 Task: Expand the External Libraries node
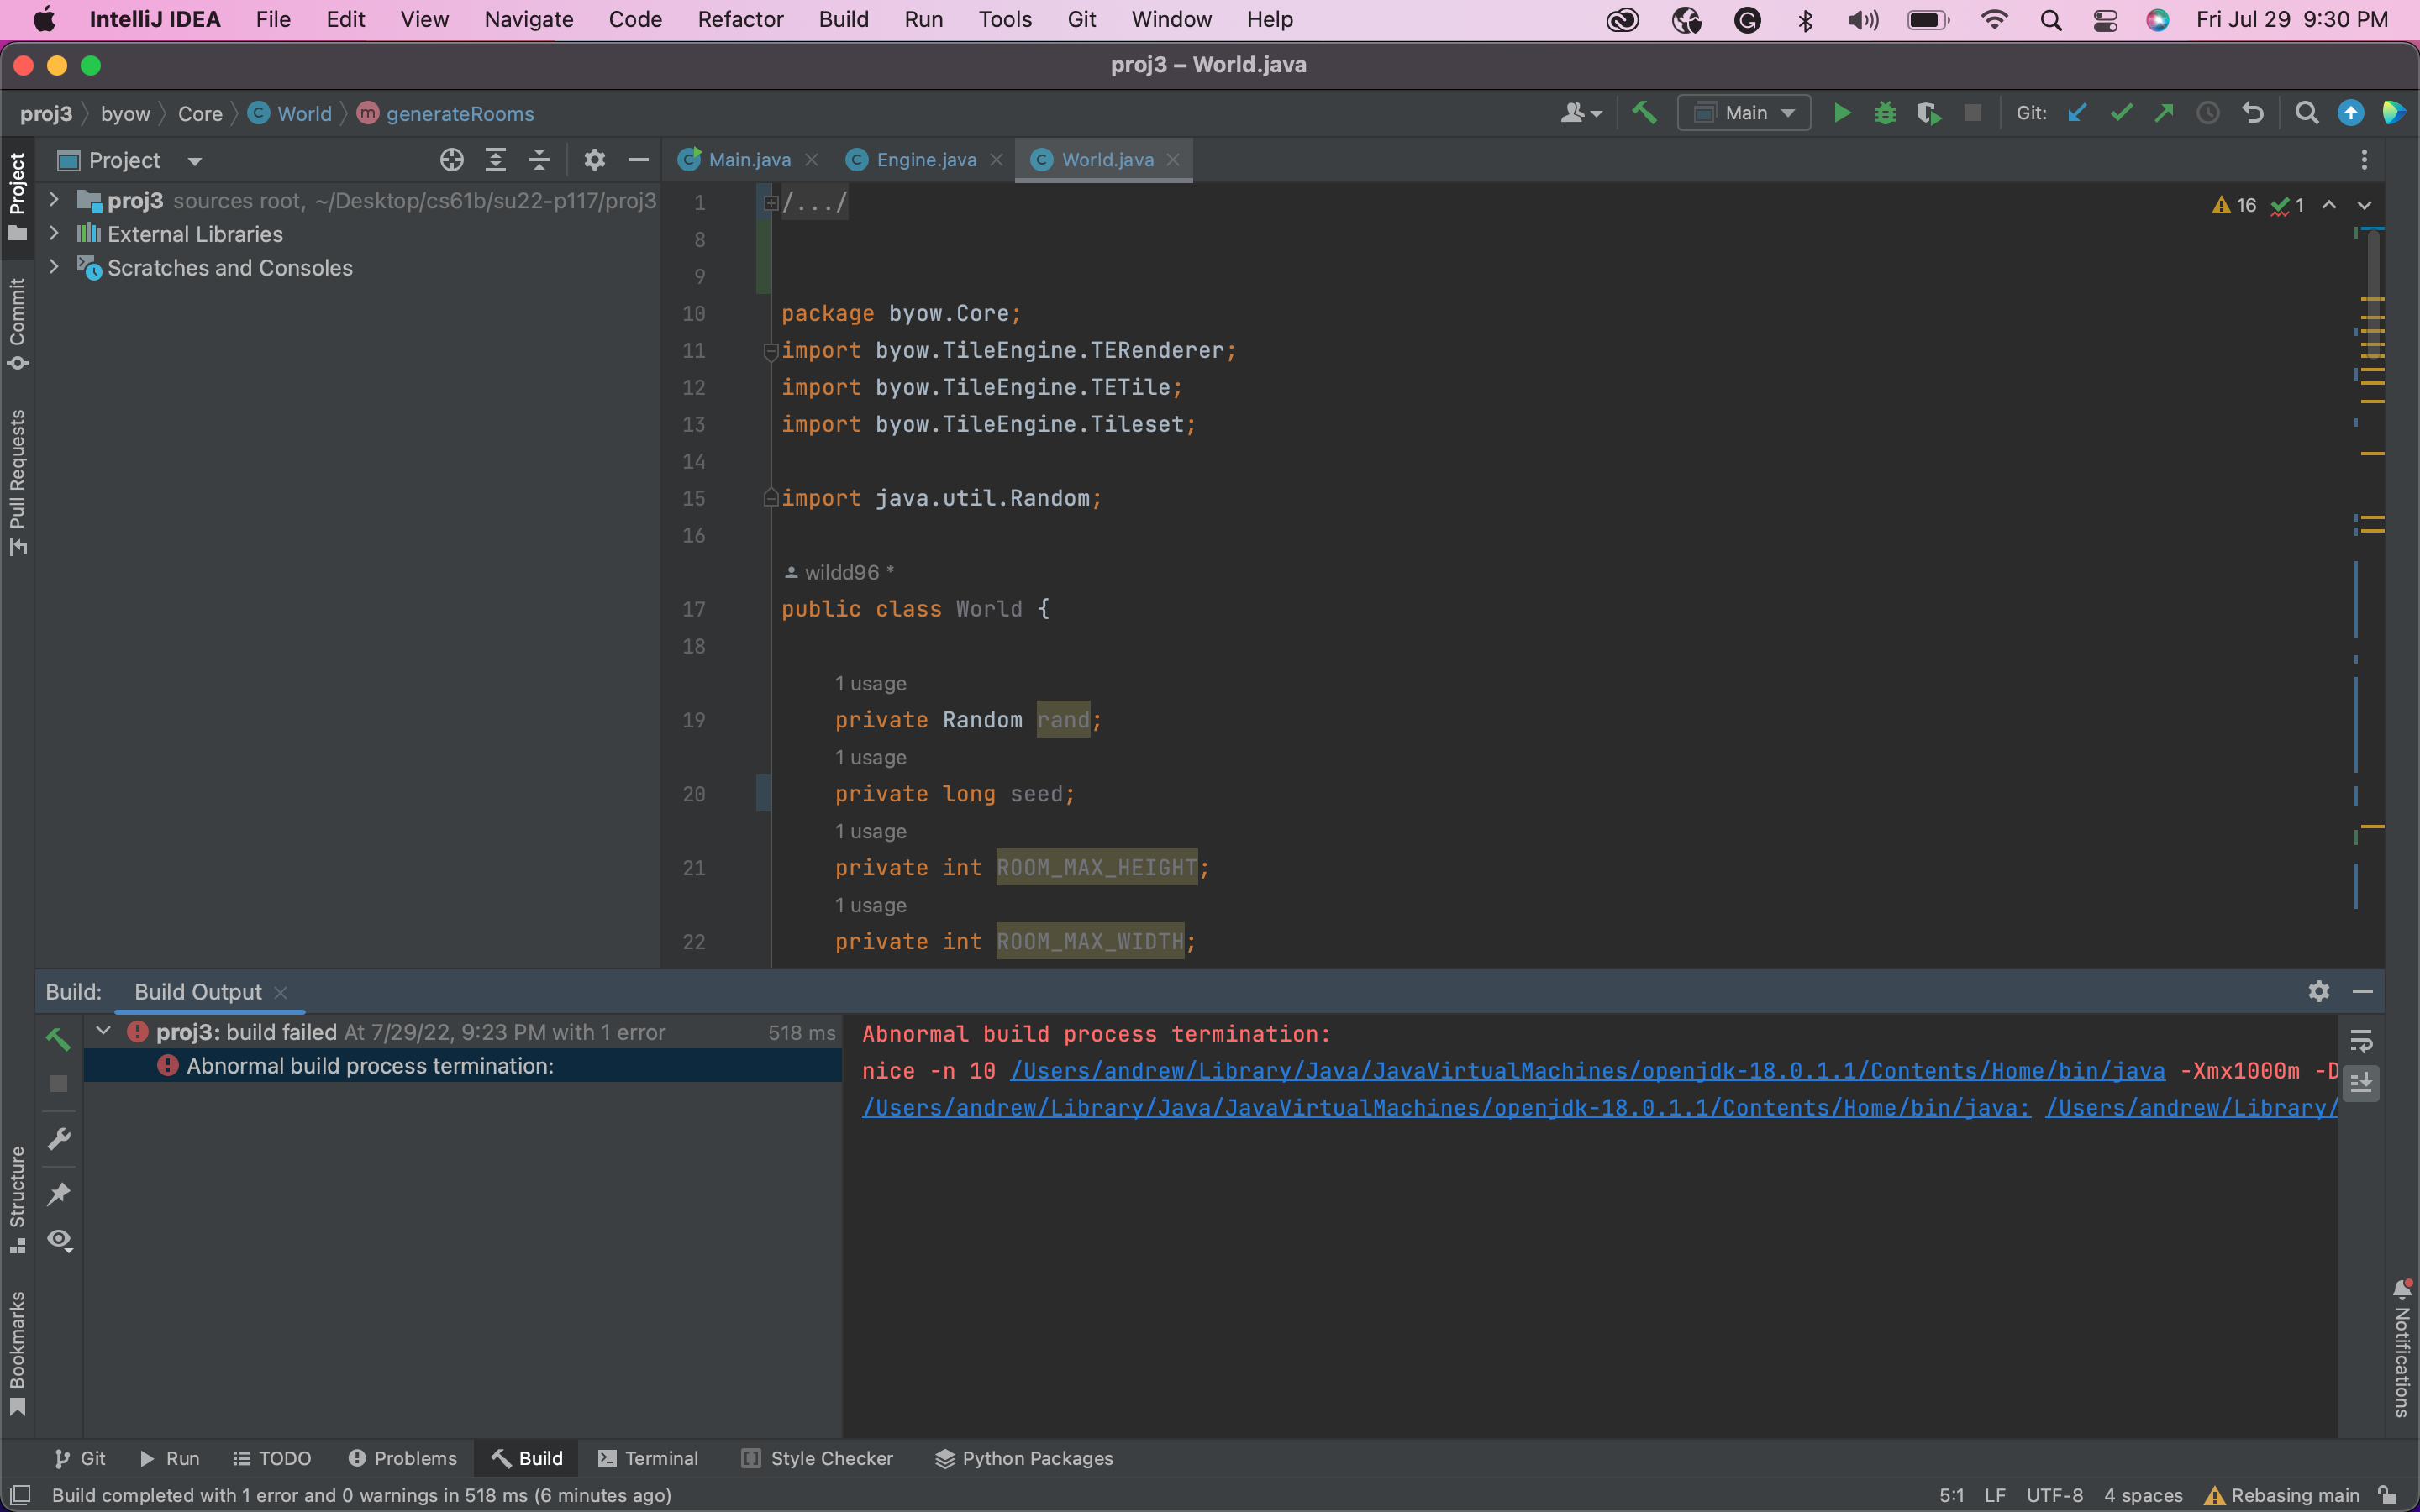(54, 234)
